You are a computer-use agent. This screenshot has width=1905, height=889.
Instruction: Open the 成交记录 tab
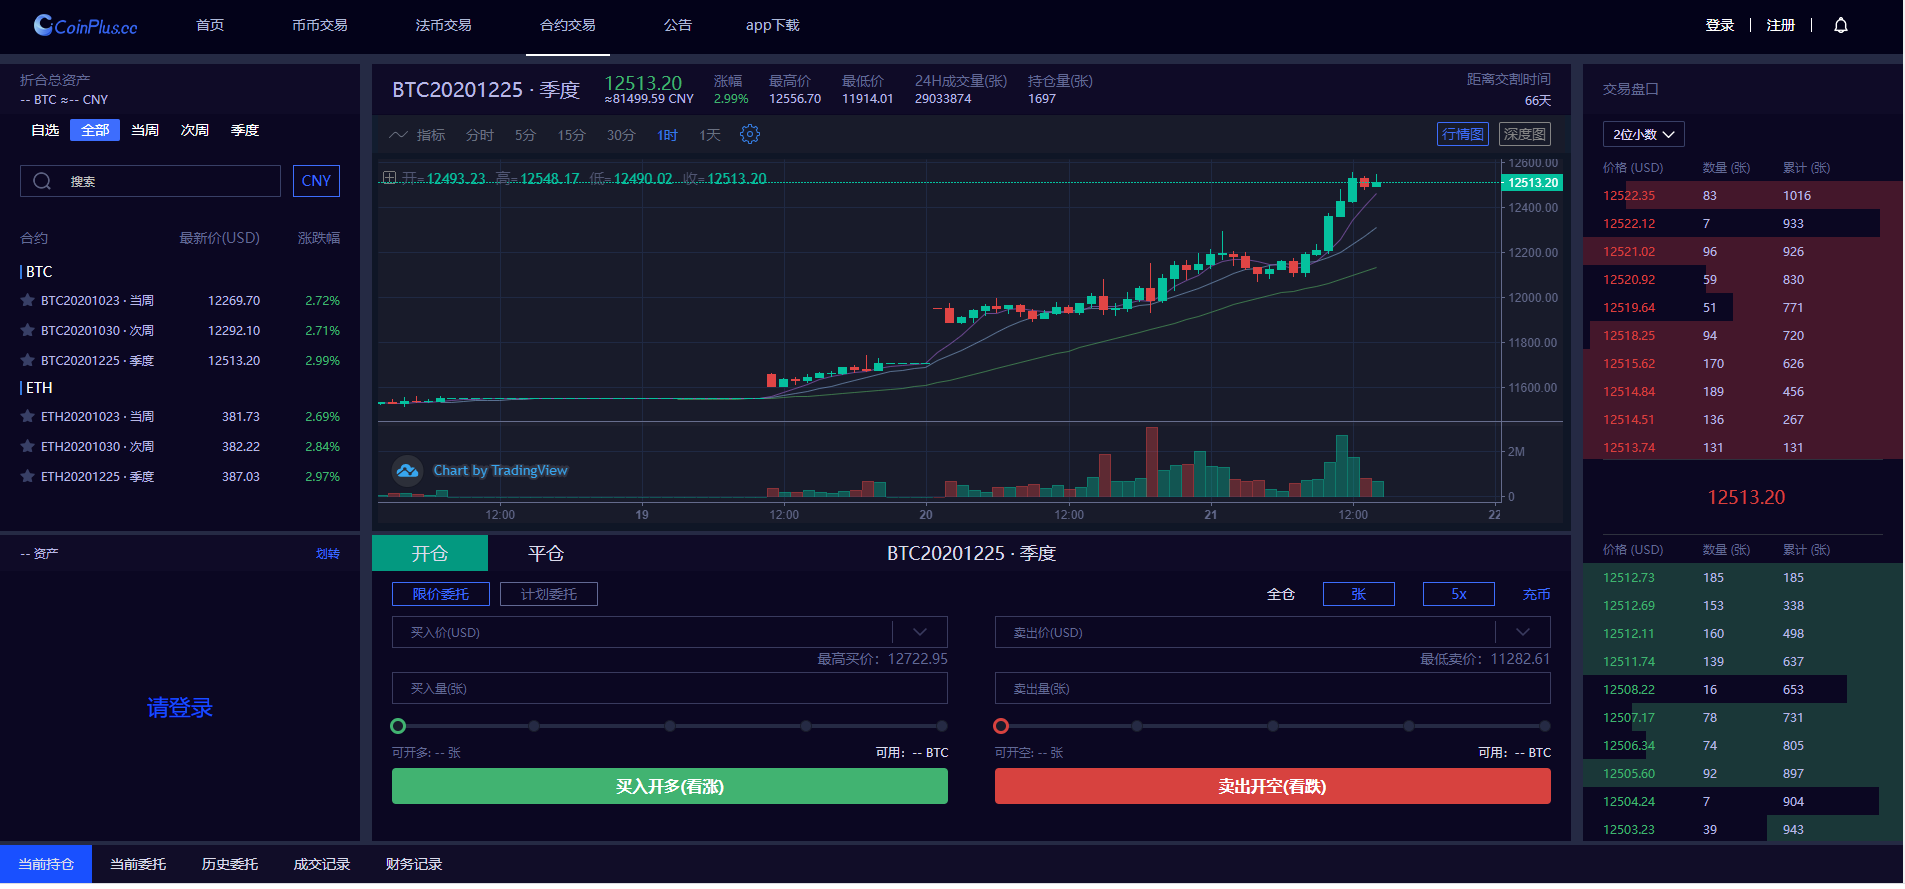point(322,864)
